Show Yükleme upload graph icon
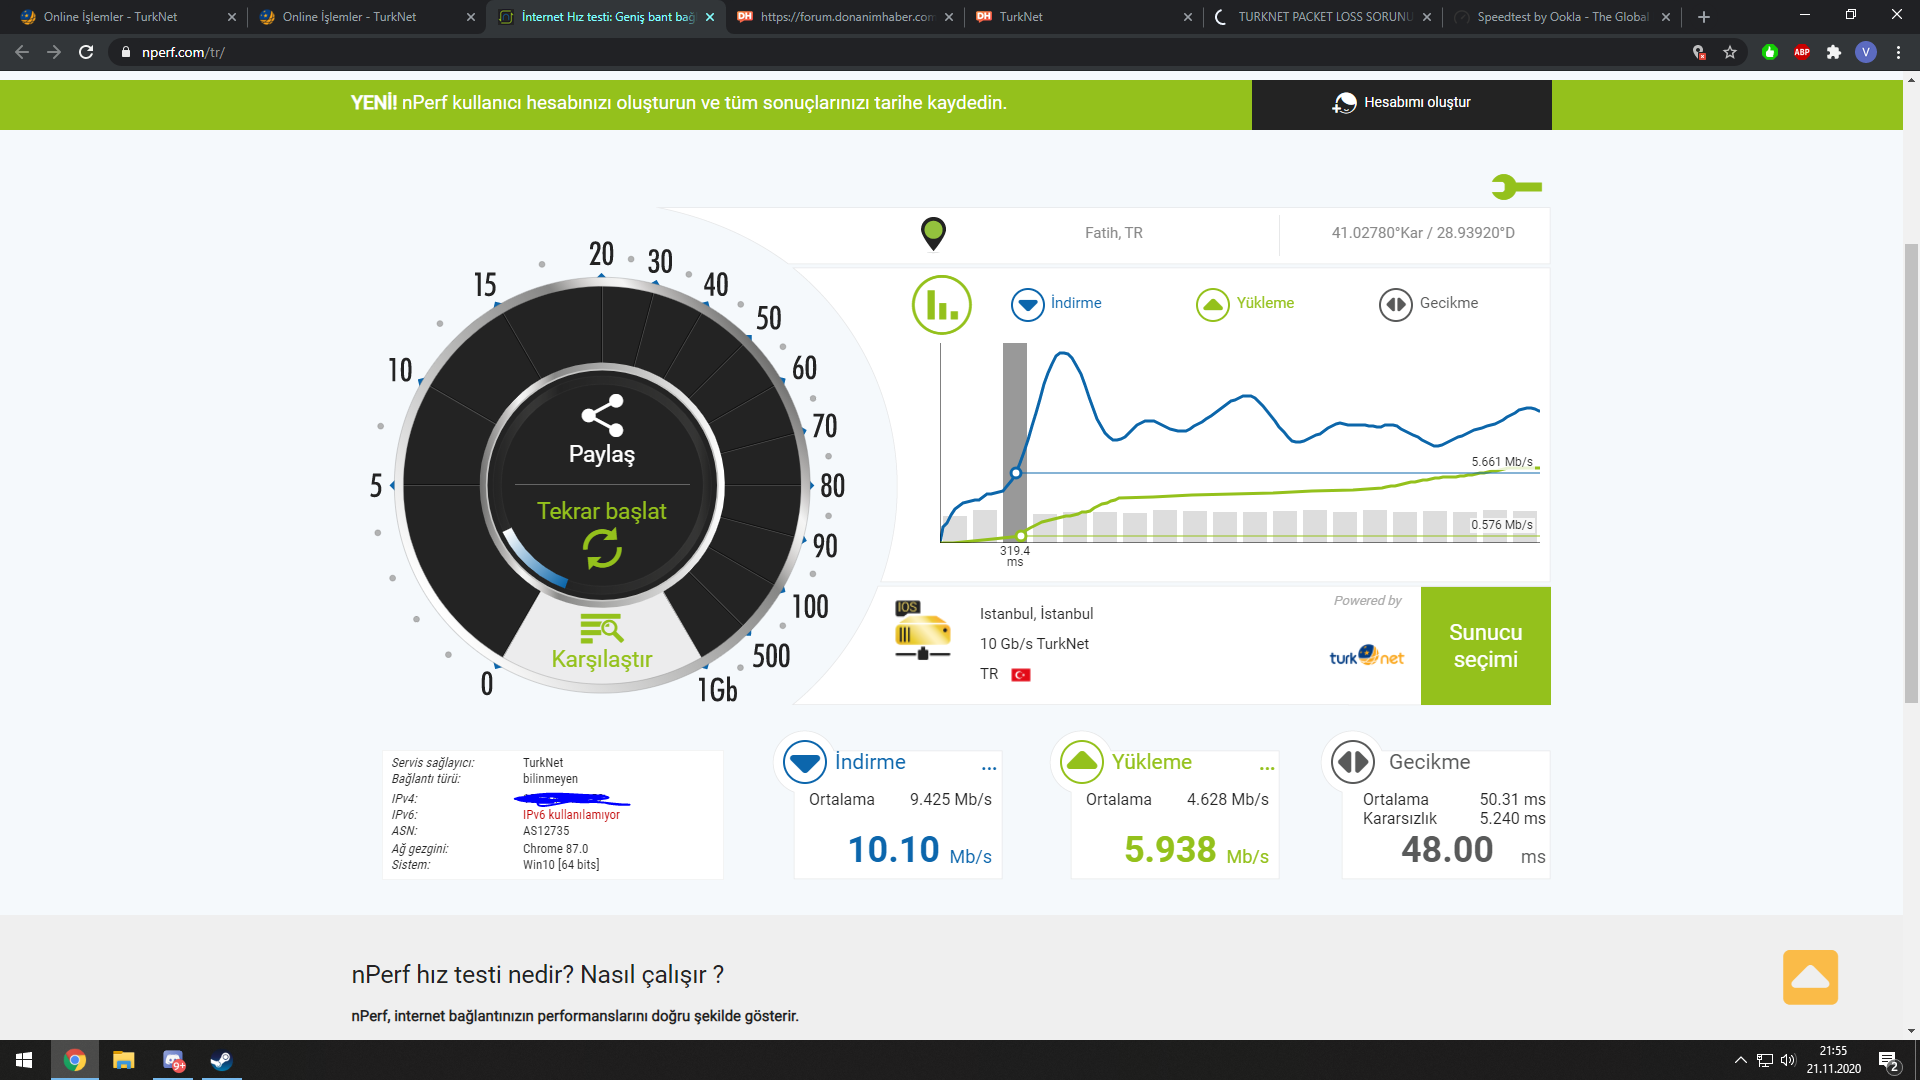 point(1212,304)
